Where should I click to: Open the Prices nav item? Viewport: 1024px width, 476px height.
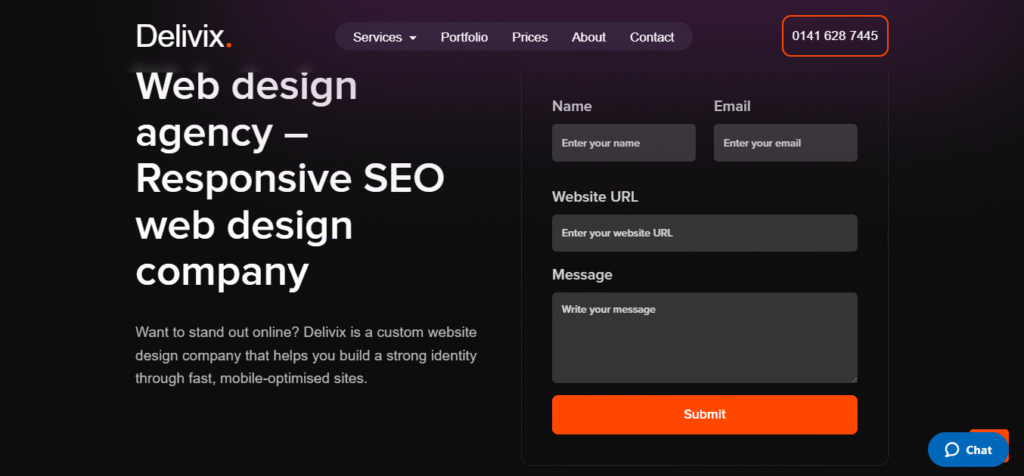coord(530,37)
